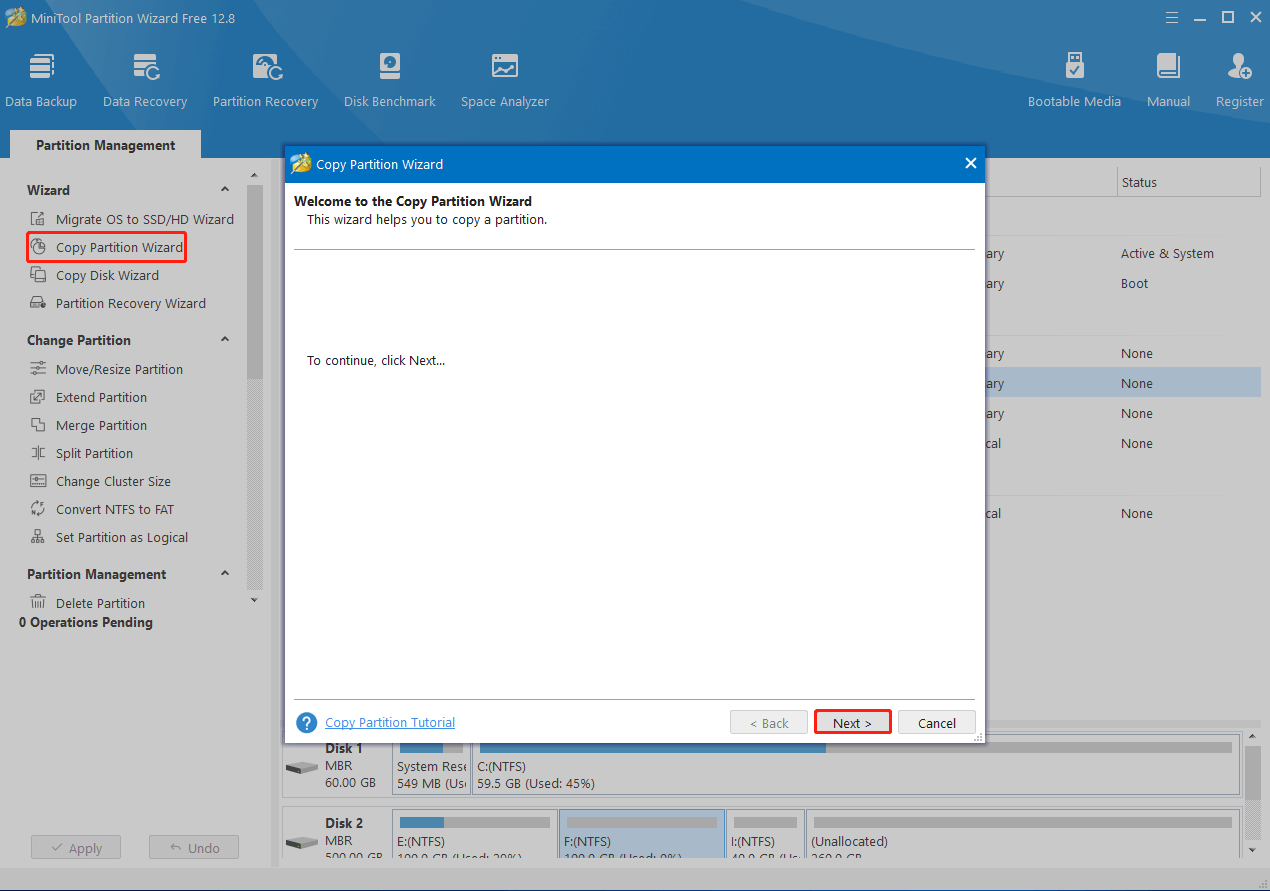Image resolution: width=1270 pixels, height=891 pixels.
Task: Select the F:(NTFS) partition block
Action: 641,836
